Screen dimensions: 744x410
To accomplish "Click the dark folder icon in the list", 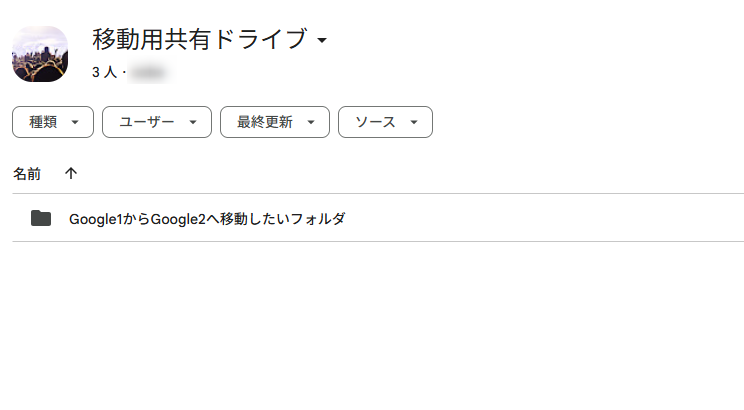I will point(41,218).
